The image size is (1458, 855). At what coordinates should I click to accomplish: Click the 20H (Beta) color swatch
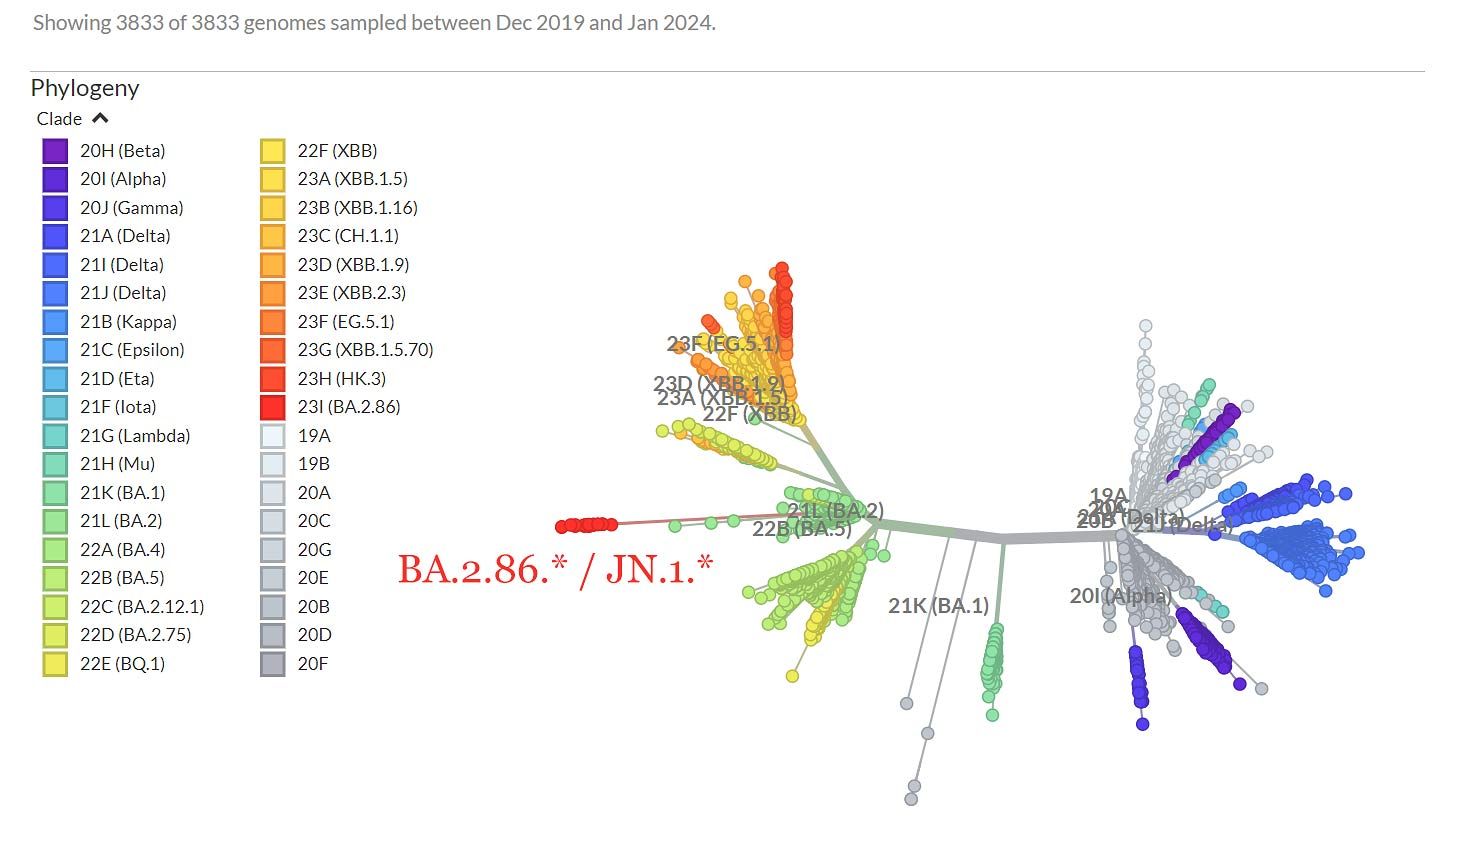pos(55,151)
